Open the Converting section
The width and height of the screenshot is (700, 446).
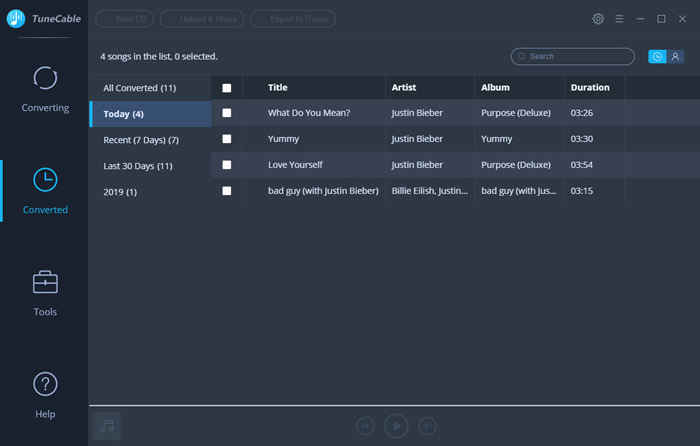point(45,88)
